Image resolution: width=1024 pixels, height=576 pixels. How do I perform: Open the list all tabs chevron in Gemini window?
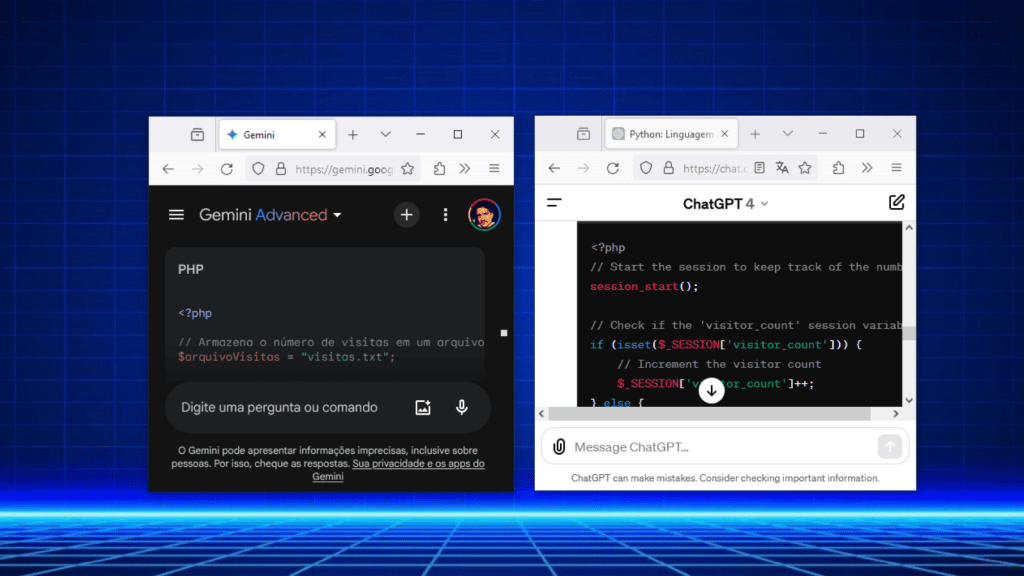point(385,134)
